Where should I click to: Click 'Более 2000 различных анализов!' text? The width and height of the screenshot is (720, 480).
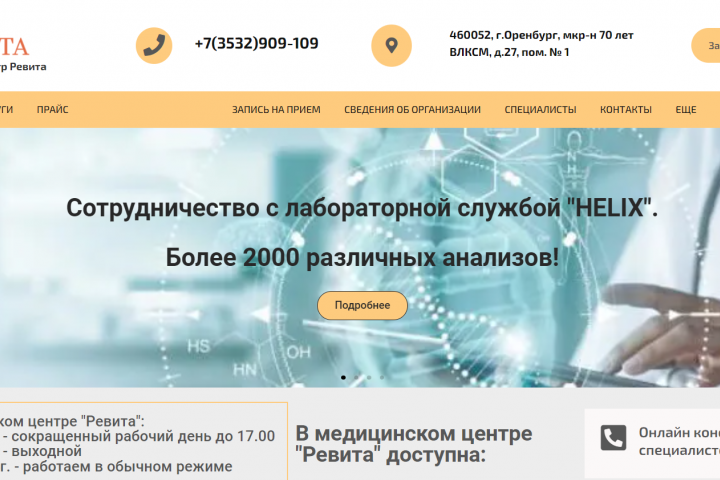point(362,257)
